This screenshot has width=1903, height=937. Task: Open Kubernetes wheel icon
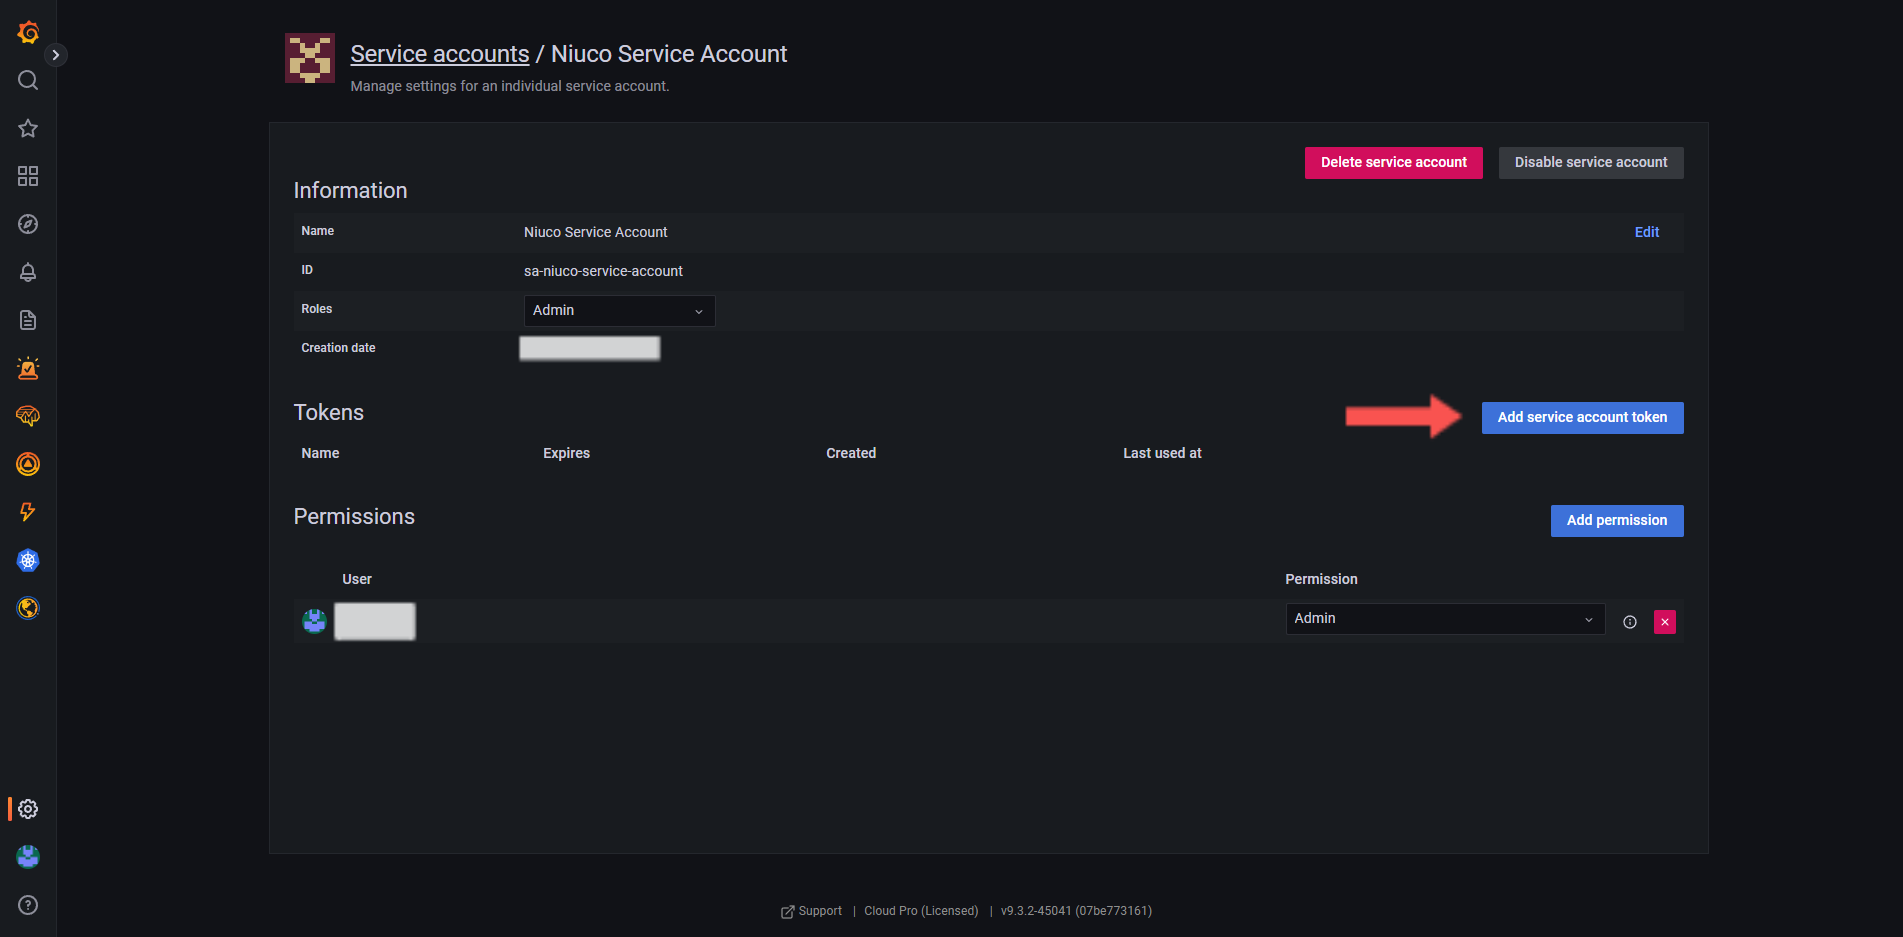click(28, 560)
